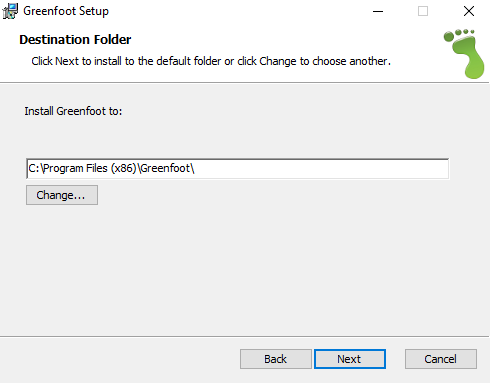This screenshot has width=490, height=383.
Task: Proceed with the Next button
Action: click(350, 359)
